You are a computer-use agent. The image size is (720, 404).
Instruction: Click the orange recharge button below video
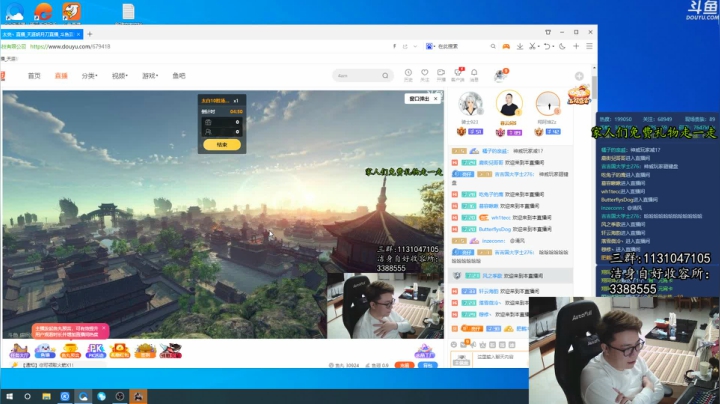point(404,365)
